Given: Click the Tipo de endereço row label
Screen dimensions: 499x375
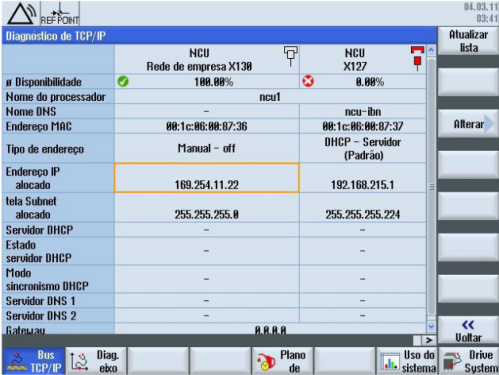Looking at the screenshot, I should [45, 149].
